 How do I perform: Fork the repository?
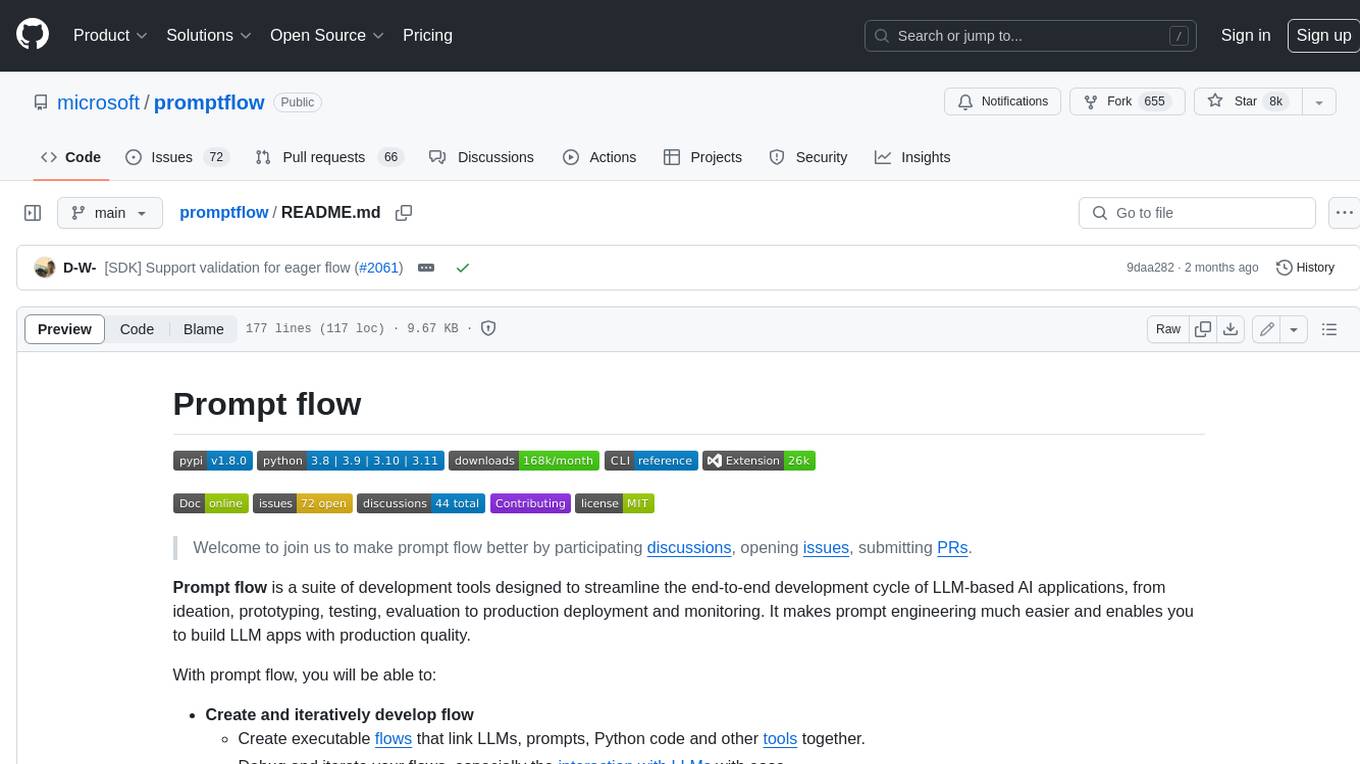click(1127, 101)
